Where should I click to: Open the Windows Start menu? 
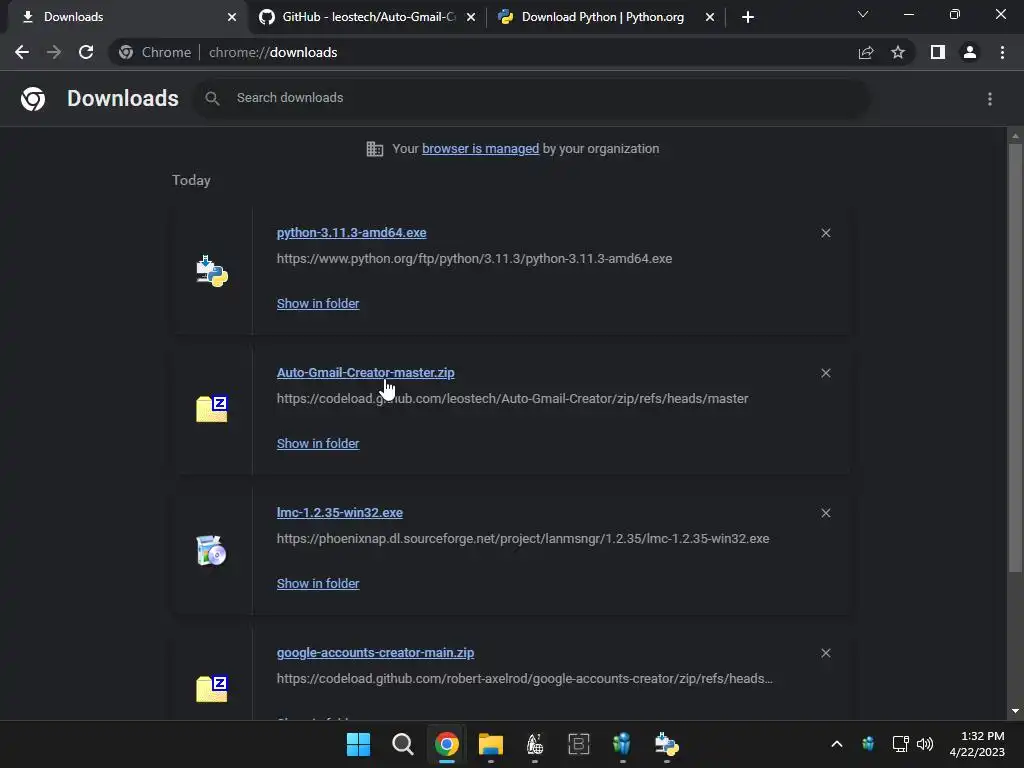358,744
